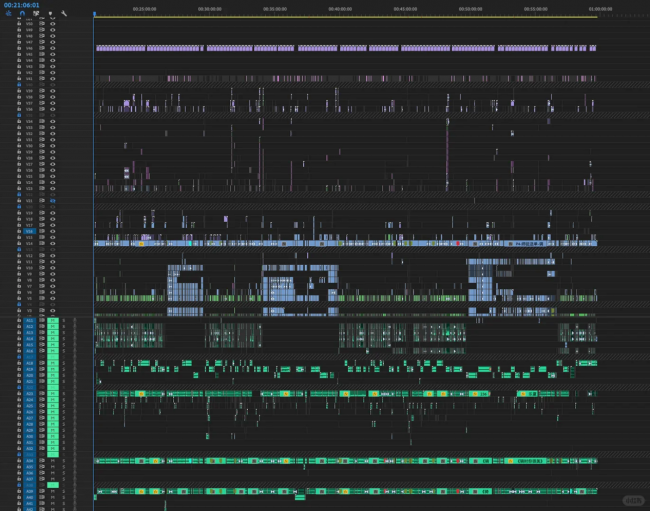The height and width of the screenshot is (511, 650).
Task: Click the time ruler at 00:40:00:00
Action: (x=339, y=9)
